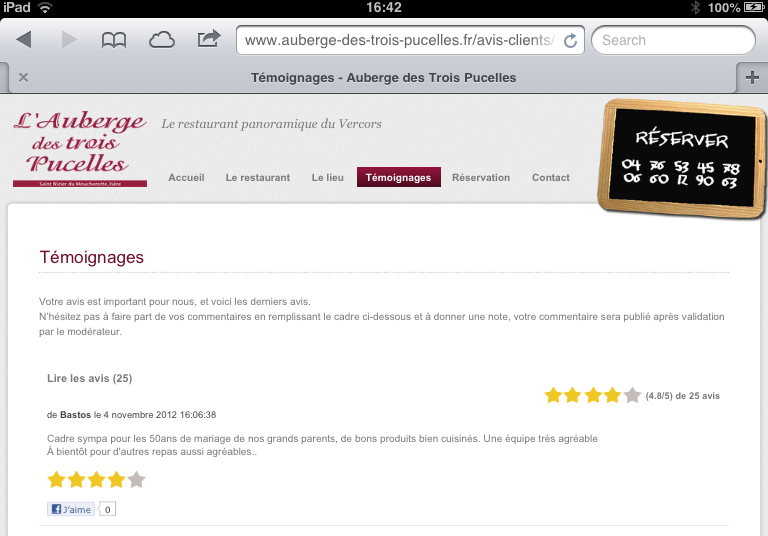Click the Facebook J'aime button
Image resolution: width=768 pixels, height=536 pixels.
pos(71,509)
